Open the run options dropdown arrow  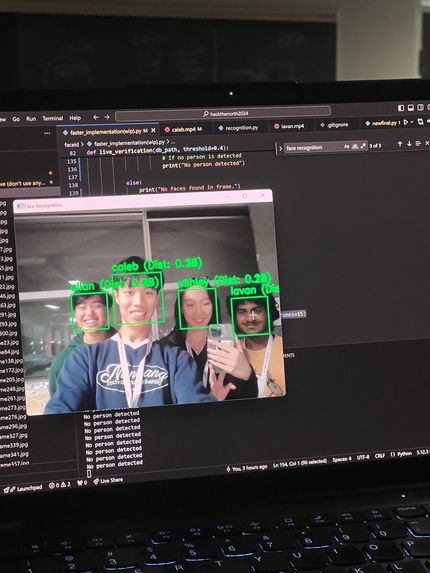coord(412,122)
